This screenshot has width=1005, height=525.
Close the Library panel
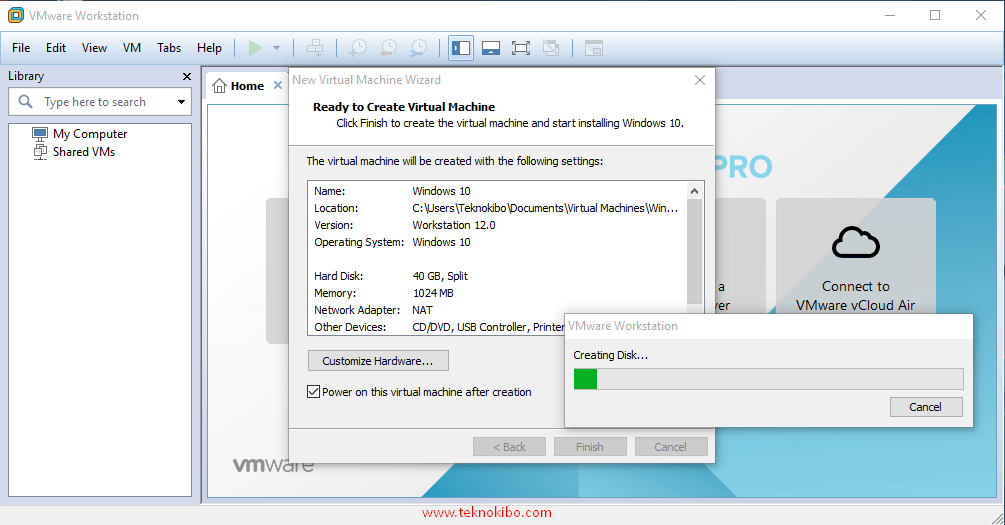[x=187, y=76]
